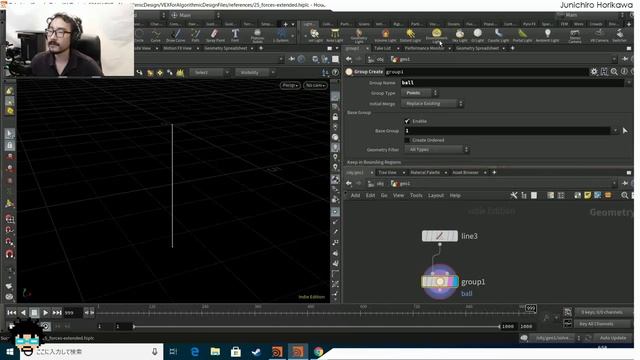Open the Windows Start menu

[9, 352]
